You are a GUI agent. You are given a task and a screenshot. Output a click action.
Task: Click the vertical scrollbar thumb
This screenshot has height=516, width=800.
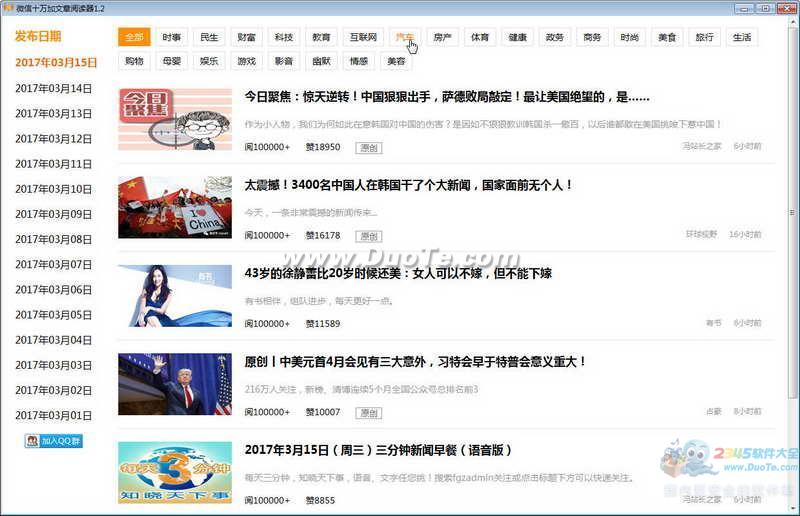792,212
